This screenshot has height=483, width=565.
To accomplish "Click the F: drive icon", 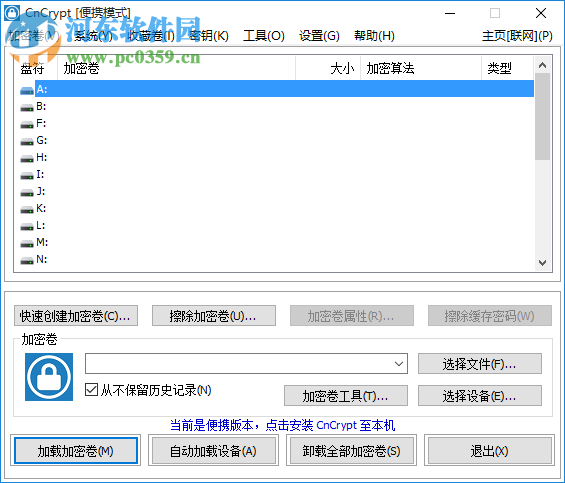I will (x=27, y=124).
